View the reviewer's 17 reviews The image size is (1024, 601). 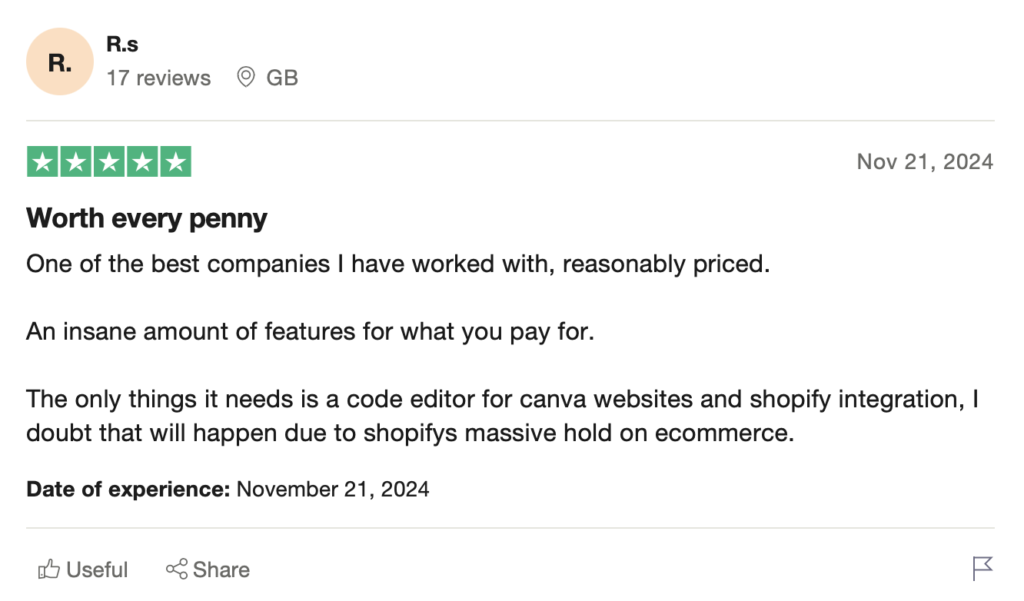(x=158, y=78)
